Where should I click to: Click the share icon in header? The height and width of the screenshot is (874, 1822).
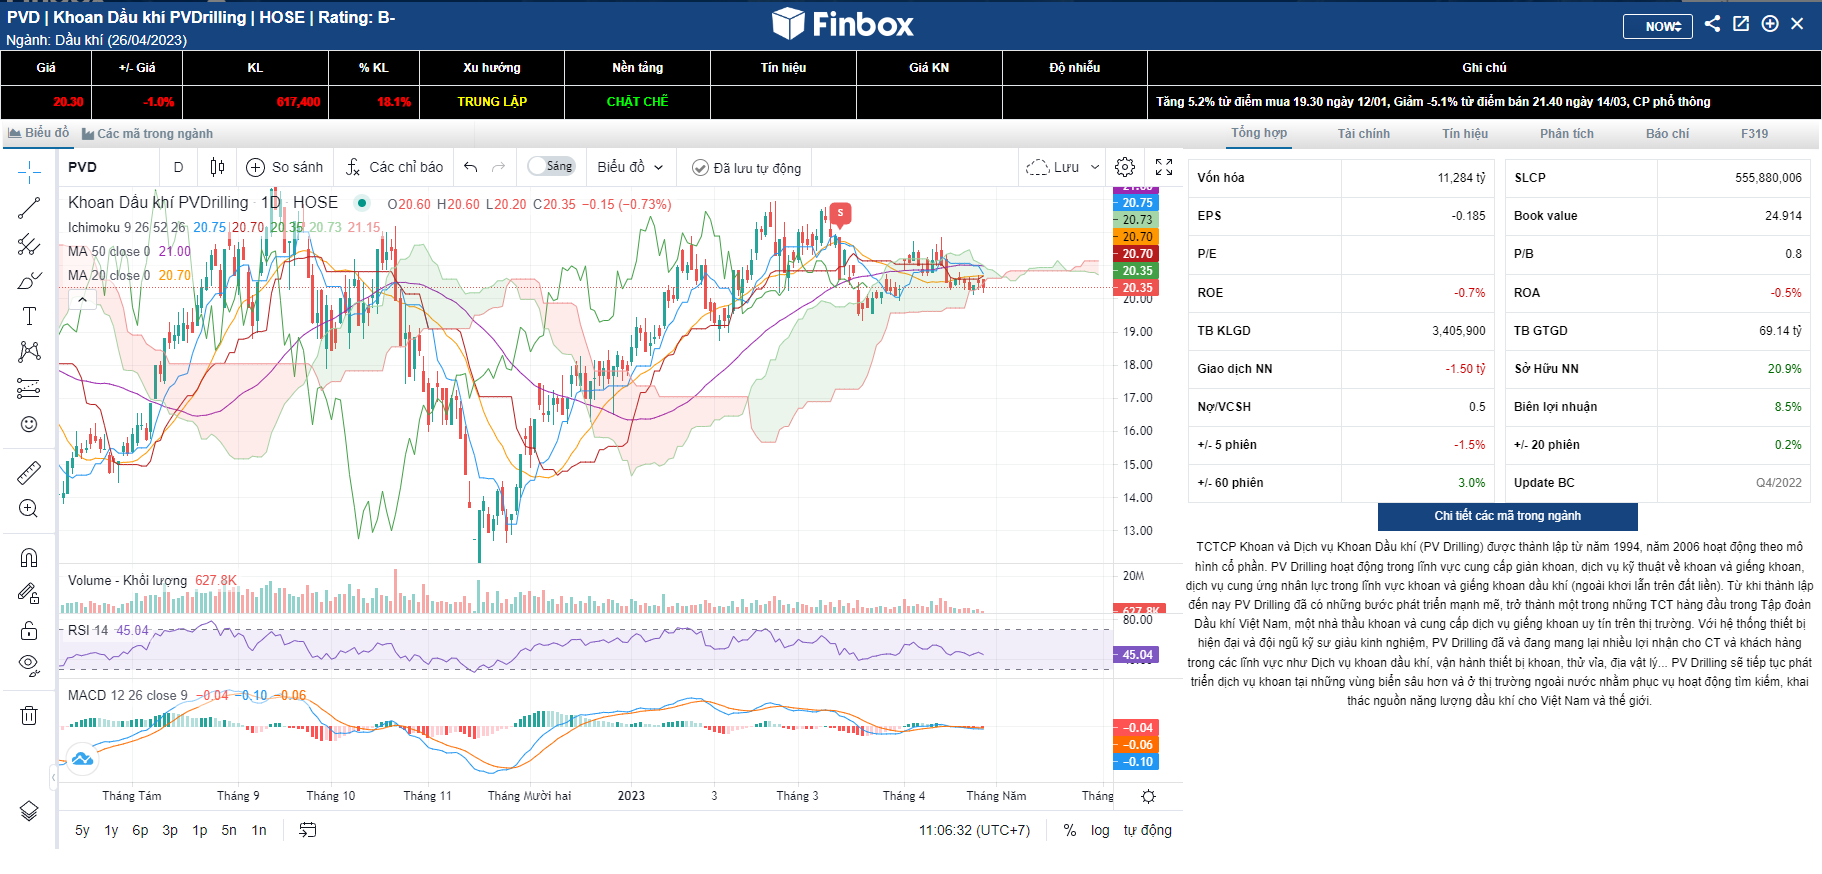click(x=1713, y=24)
